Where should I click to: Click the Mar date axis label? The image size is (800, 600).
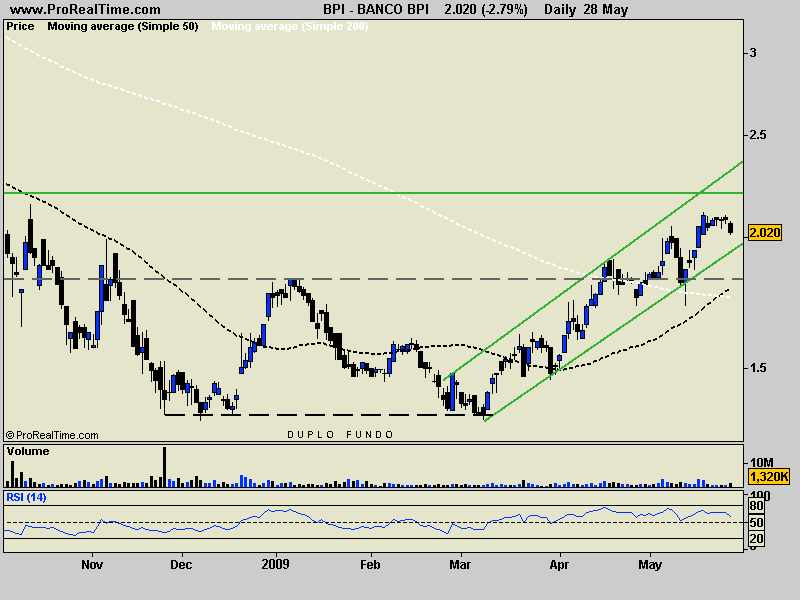click(460, 564)
